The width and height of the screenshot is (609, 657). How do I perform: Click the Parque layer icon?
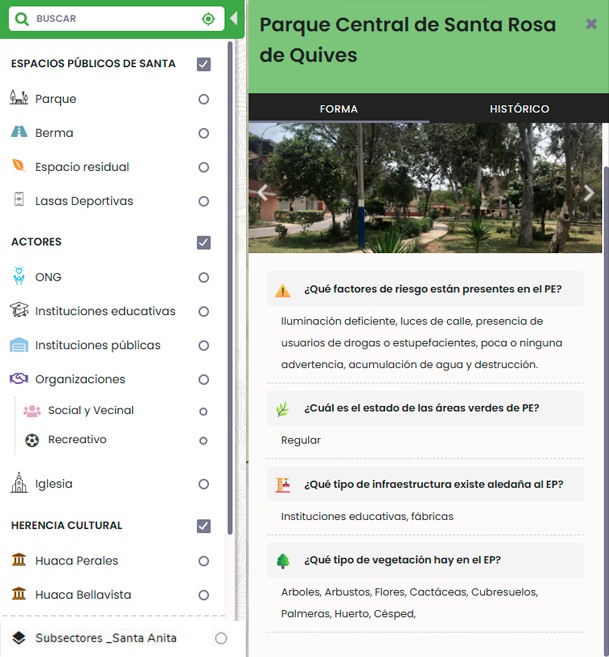click(19, 99)
